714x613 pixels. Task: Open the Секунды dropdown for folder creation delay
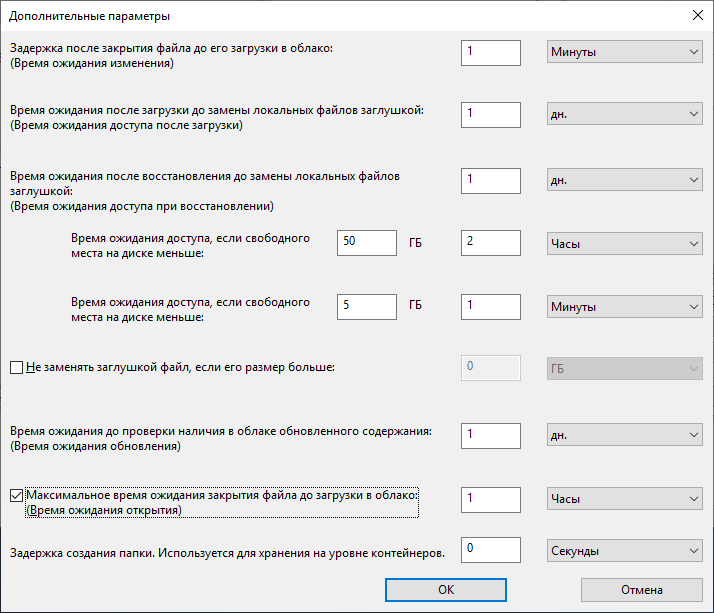[x=625, y=550]
